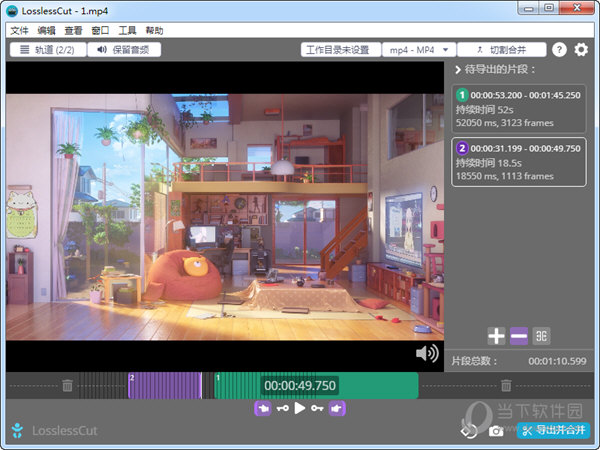Open the 帮助 menu
Image resolution: width=600 pixels, height=450 pixels.
tap(155, 31)
